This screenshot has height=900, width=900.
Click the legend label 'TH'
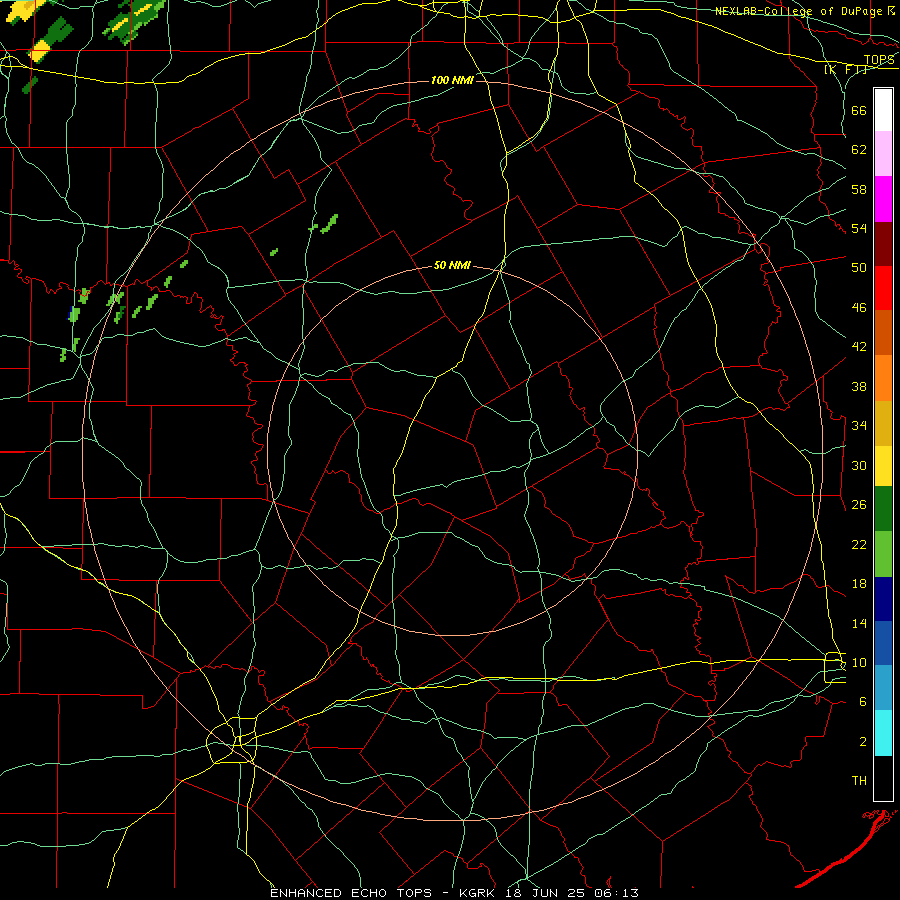pyautogui.click(x=859, y=780)
